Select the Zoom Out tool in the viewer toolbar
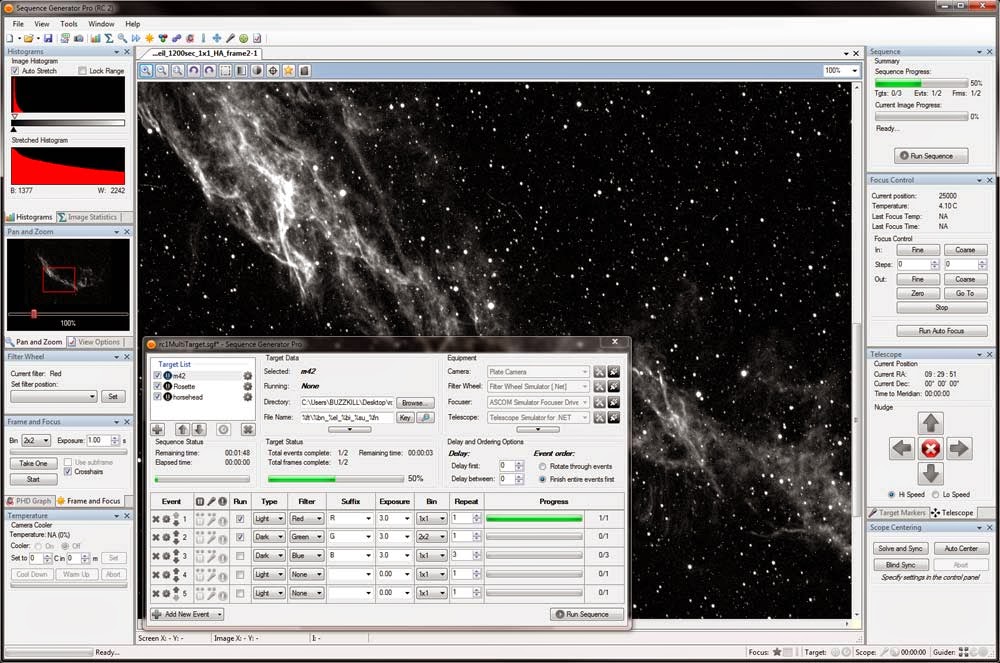Viewport: 1000px width, 663px height. (x=163, y=71)
